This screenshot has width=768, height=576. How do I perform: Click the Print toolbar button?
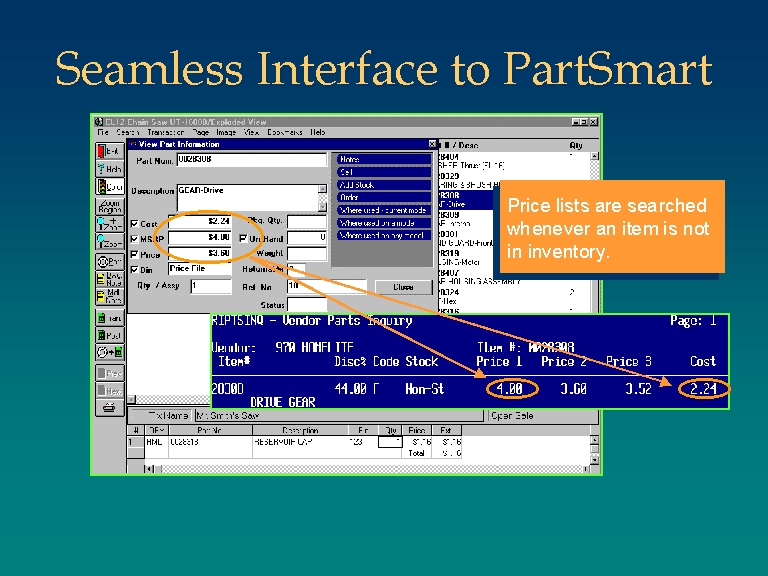click(x=110, y=261)
